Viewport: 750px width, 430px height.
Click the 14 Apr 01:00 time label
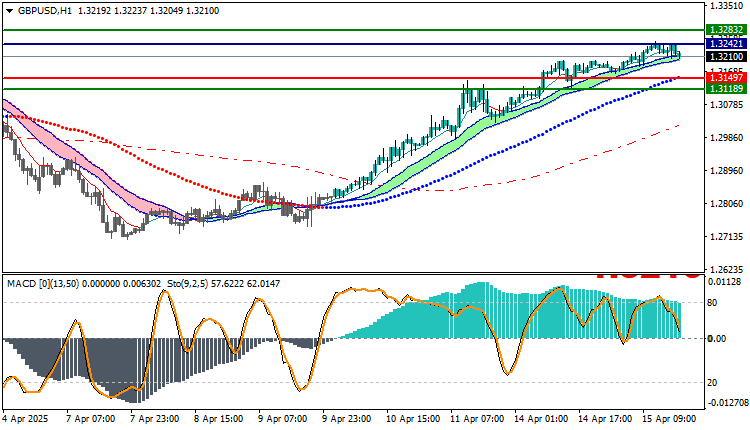[x=541, y=419]
